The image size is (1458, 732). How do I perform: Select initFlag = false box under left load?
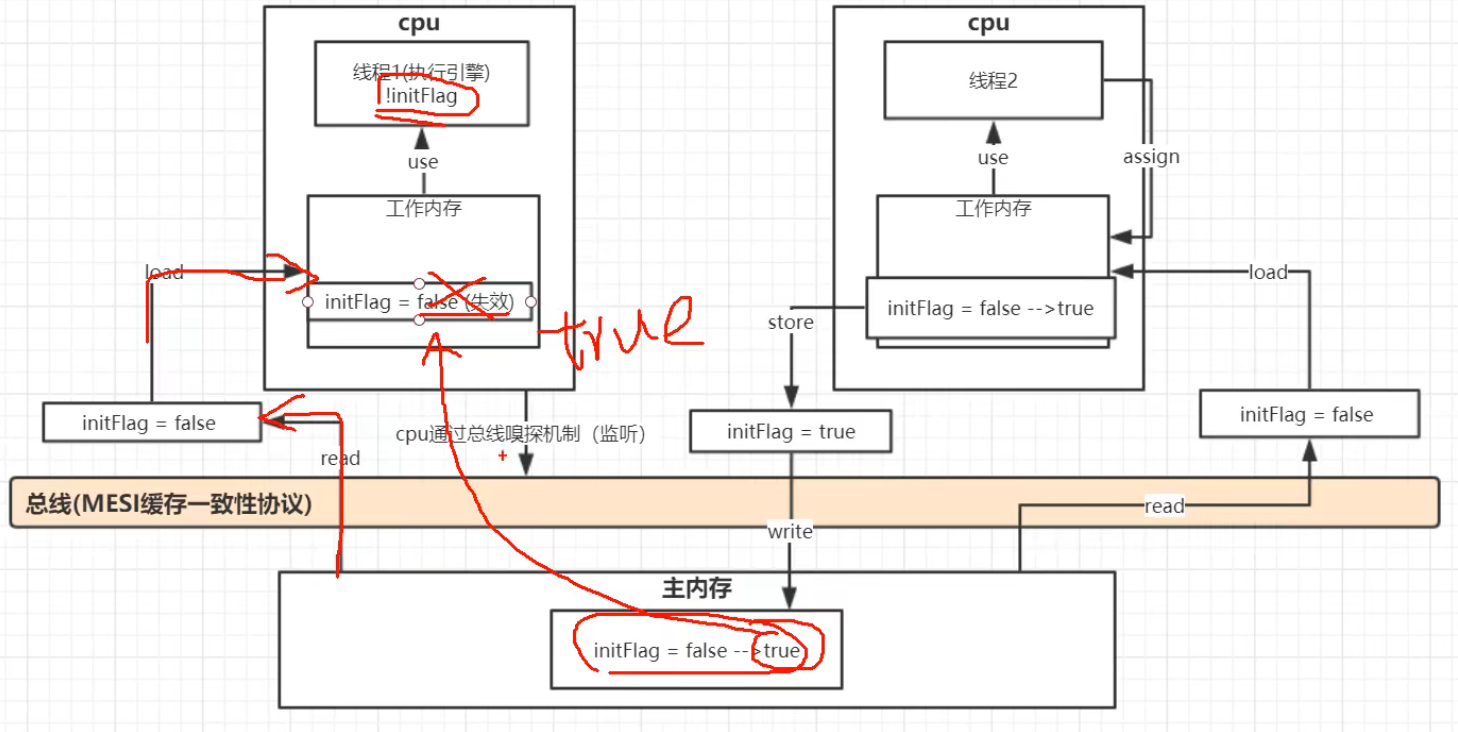coord(152,422)
